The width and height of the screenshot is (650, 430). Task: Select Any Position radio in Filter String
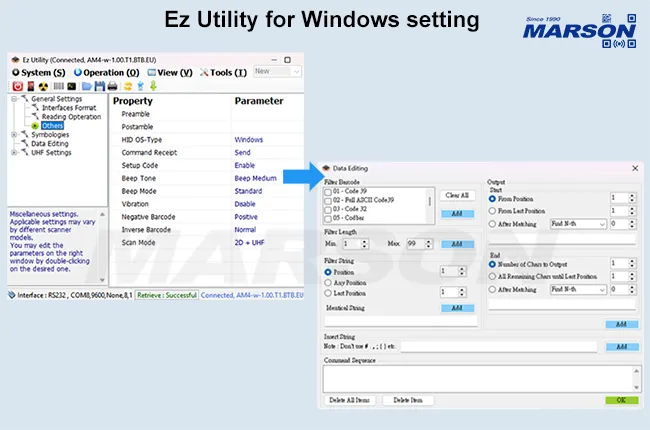click(x=328, y=282)
